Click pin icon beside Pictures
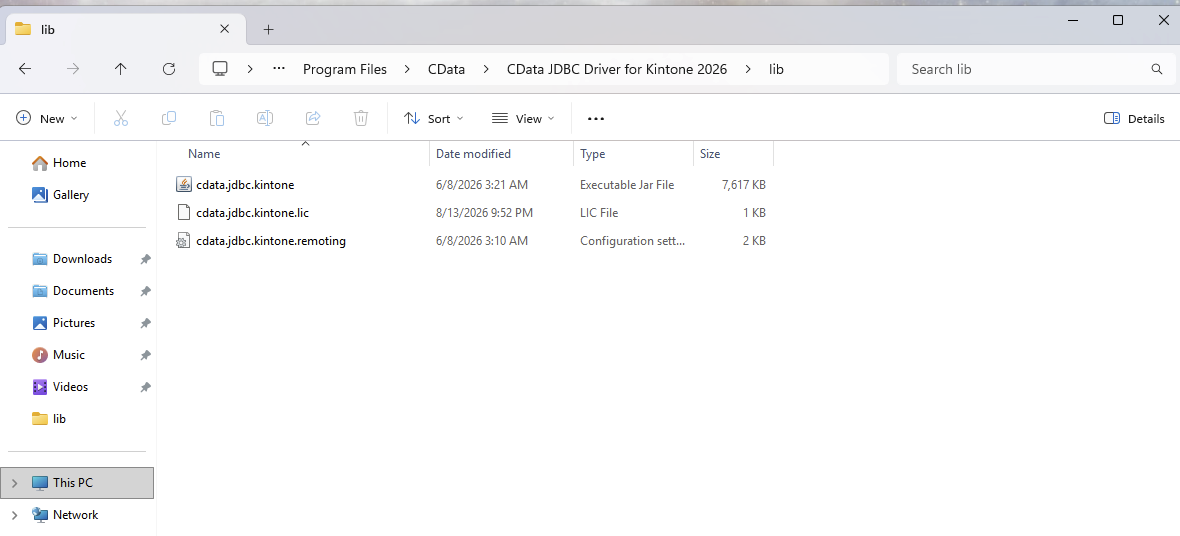Image resolution: width=1180 pixels, height=536 pixels. (145, 323)
